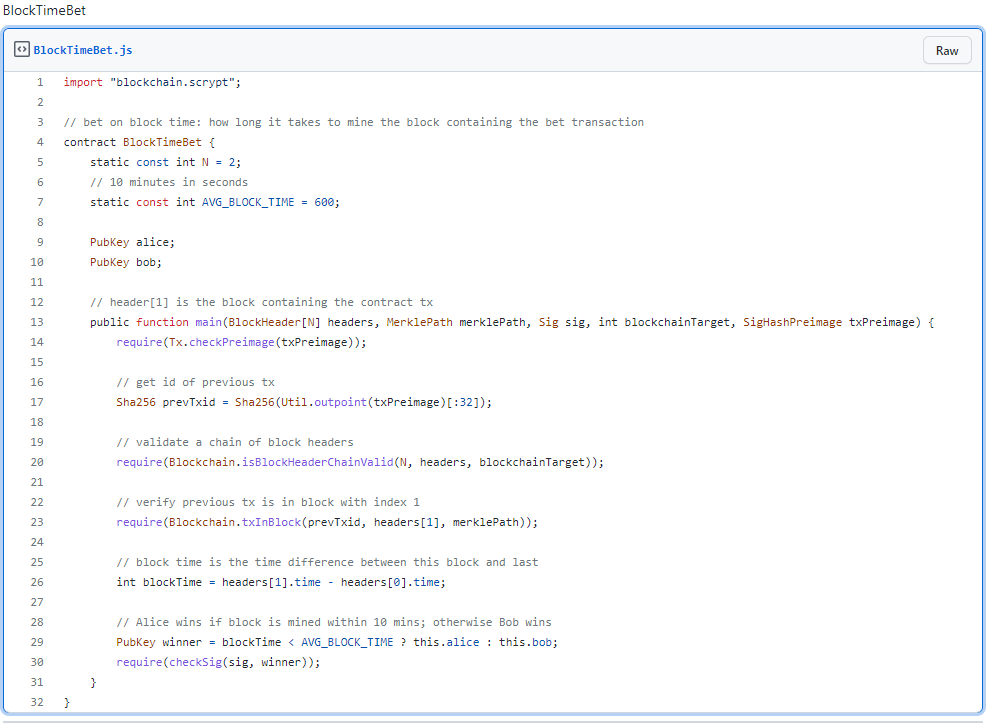The width and height of the screenshot is (994, 728).
Task: Select line number 1
Action: click(x=40, y=82)
